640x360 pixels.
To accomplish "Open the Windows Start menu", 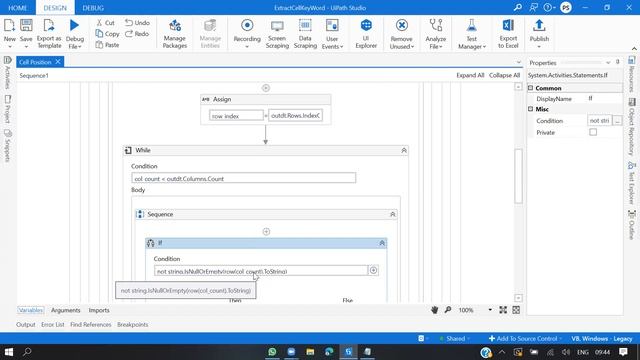I will (9, 352).
